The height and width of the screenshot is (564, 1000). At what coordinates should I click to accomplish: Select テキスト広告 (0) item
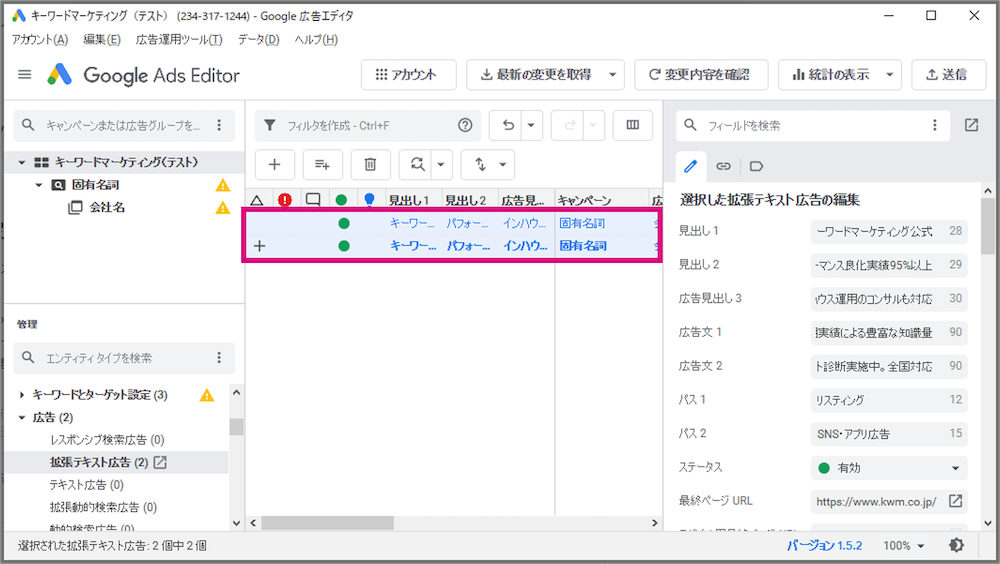[x=87, y=485]
